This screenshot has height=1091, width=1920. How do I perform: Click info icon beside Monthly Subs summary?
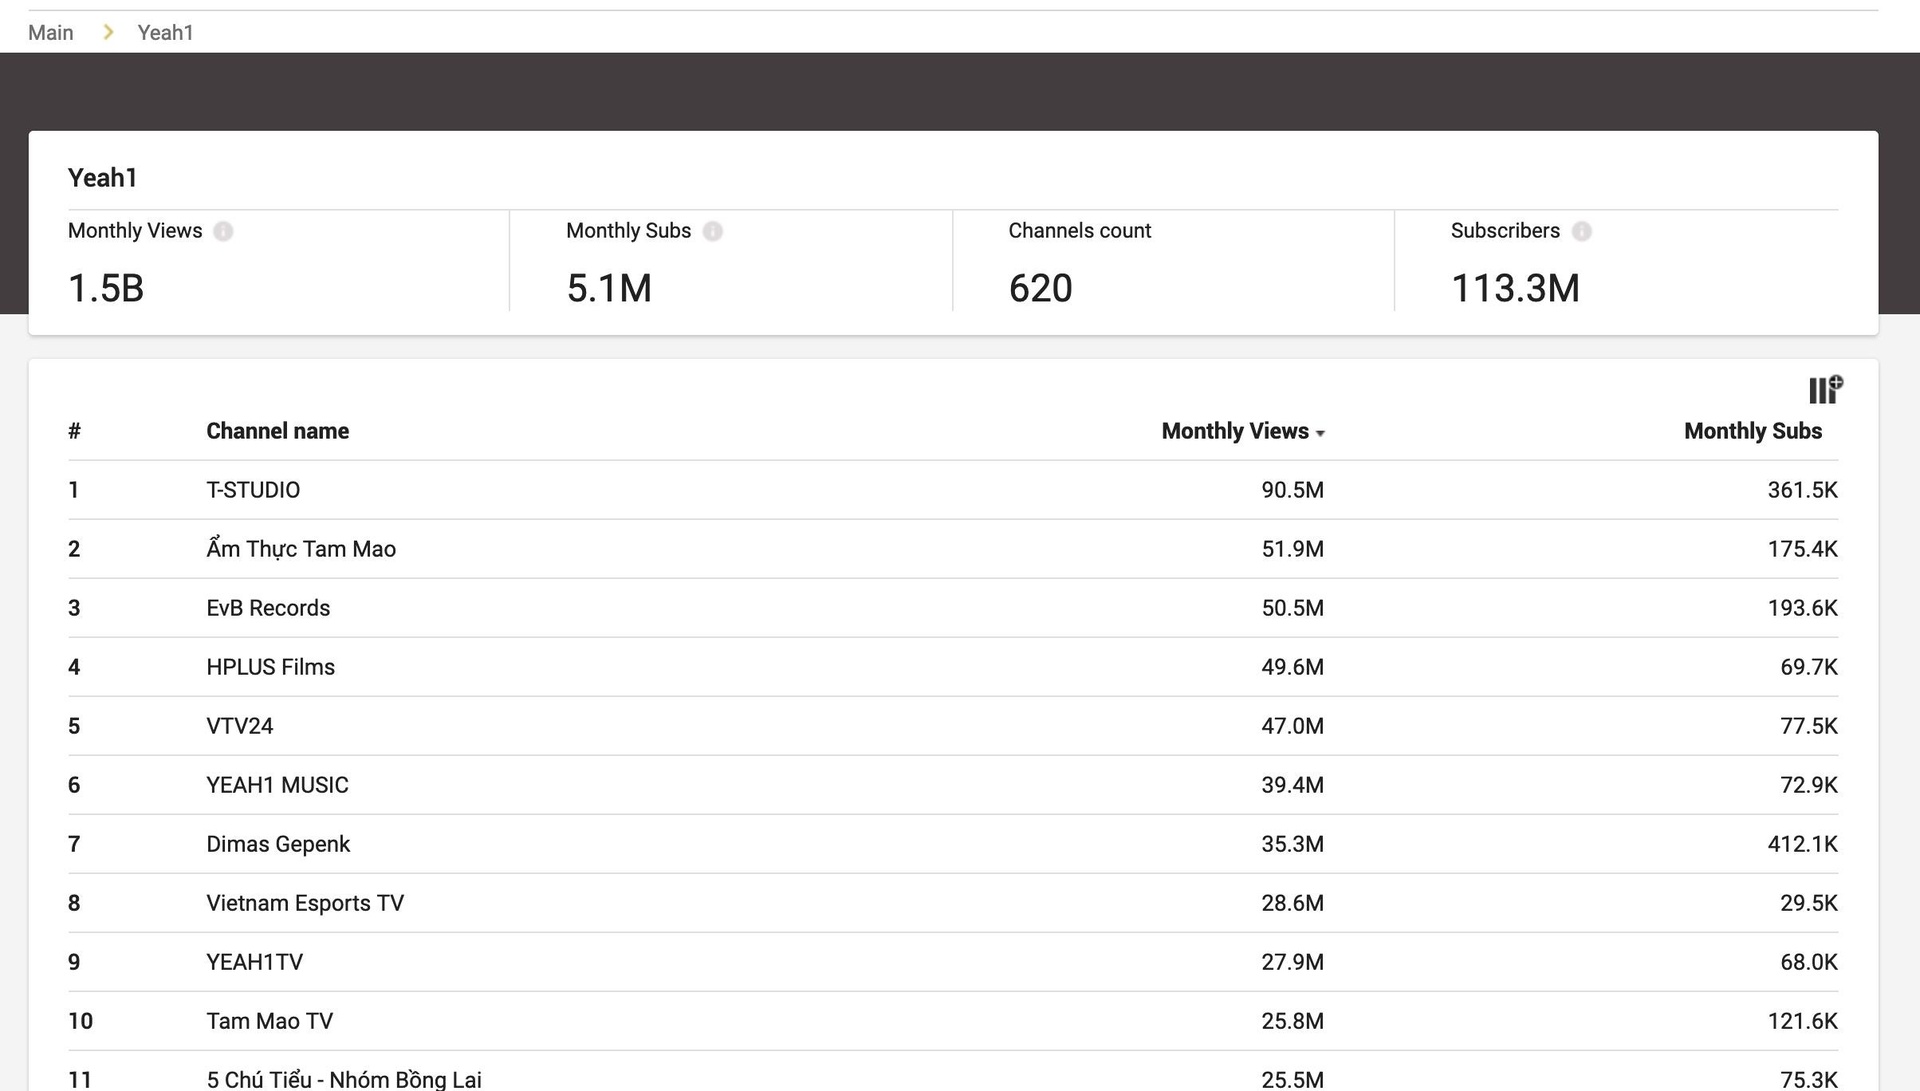click(x=712, y=231)
